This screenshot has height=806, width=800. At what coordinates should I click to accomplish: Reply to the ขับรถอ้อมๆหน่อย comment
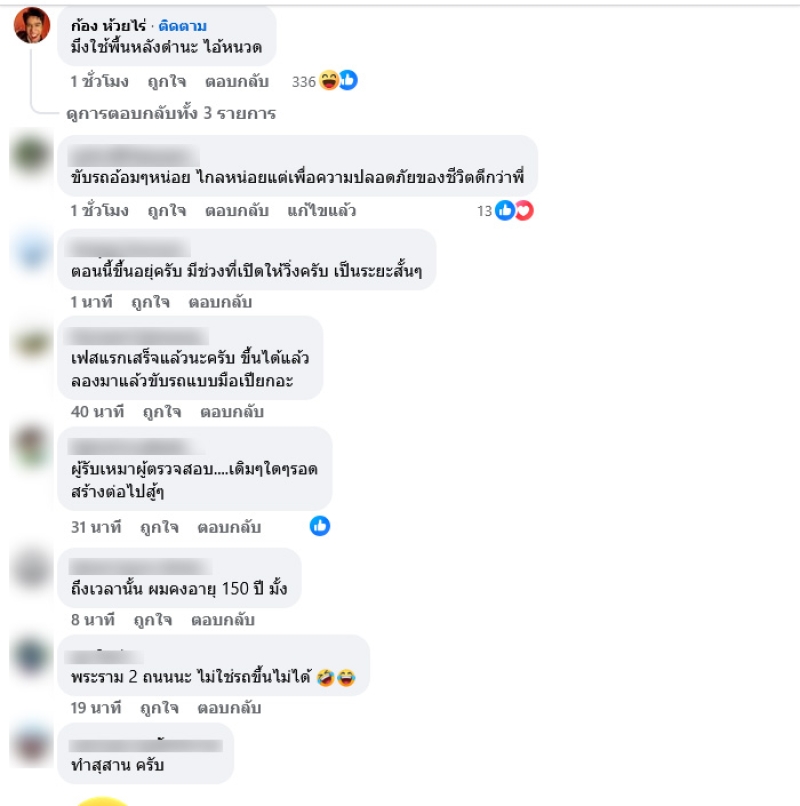point(237,211)
